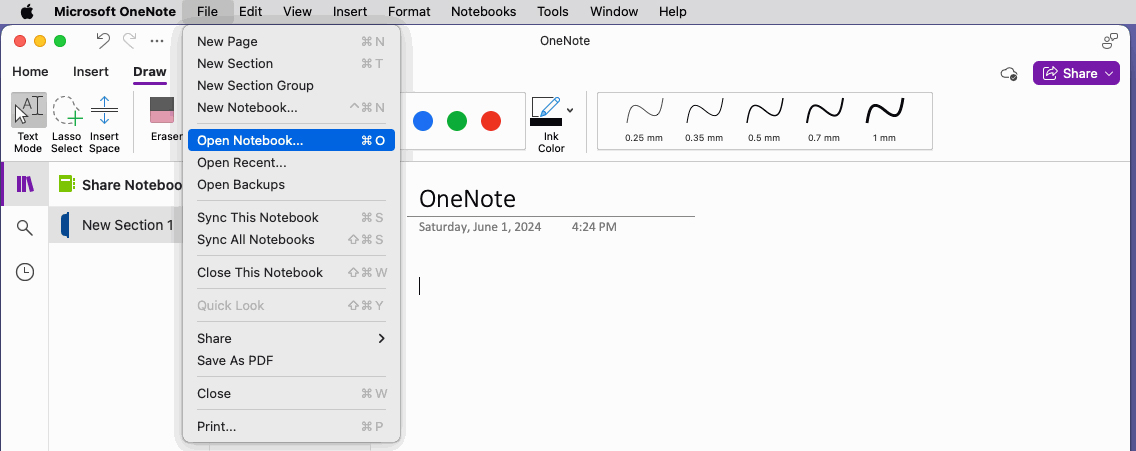Expand the Ink Color dropdown arrow
This screenshot has width=1136, height=451.
tap(570, 111)
